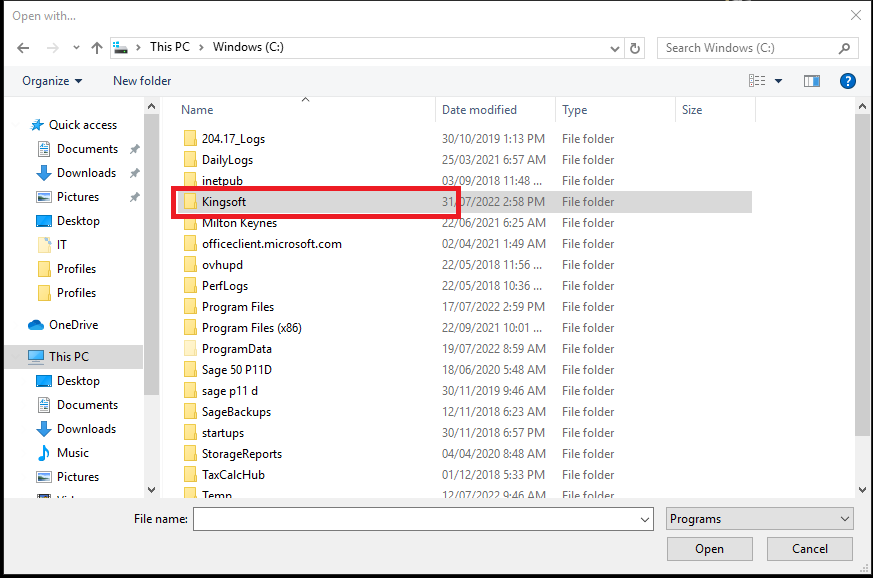Click the file list scroll down arrow
This screenshot has height=578, width=873.
point(862,490)
